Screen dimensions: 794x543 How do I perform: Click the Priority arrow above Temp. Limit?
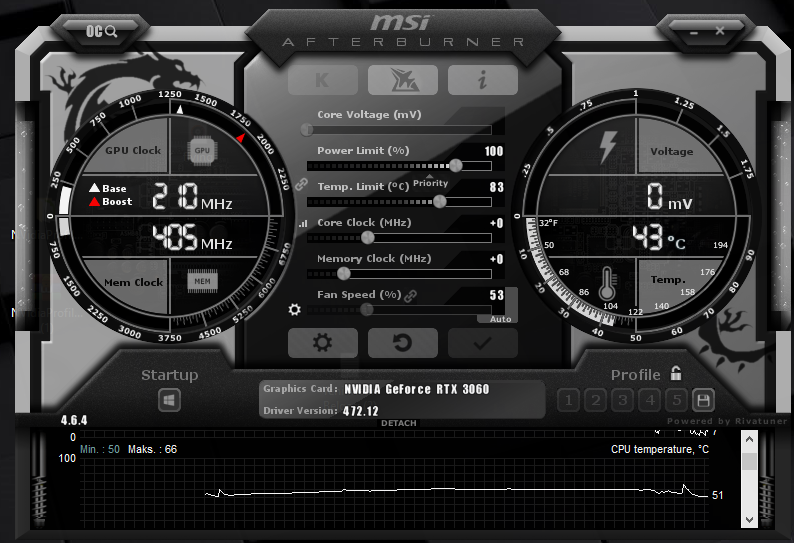coord(430,176)
